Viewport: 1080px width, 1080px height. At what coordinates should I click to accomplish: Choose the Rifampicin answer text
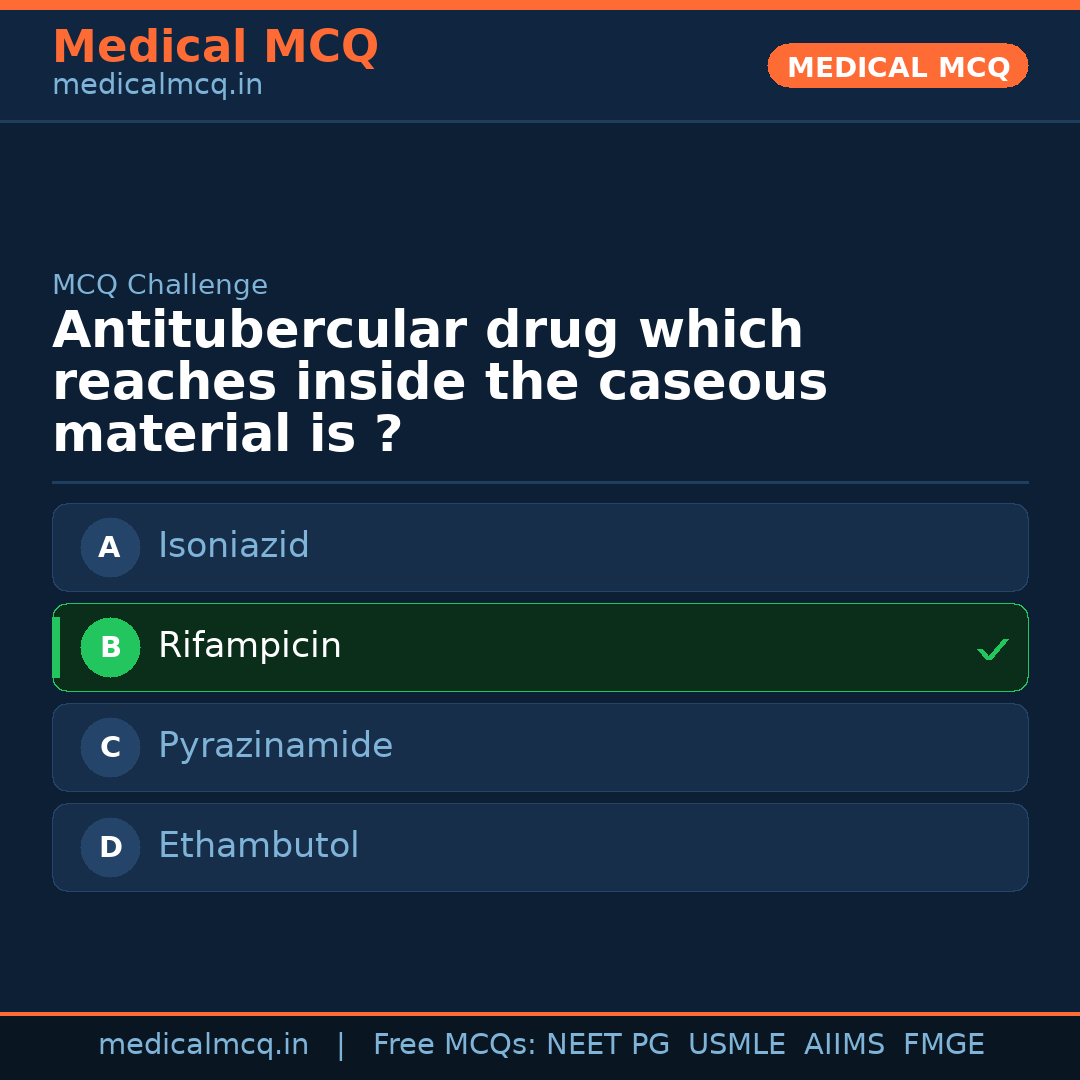(249, 646)
